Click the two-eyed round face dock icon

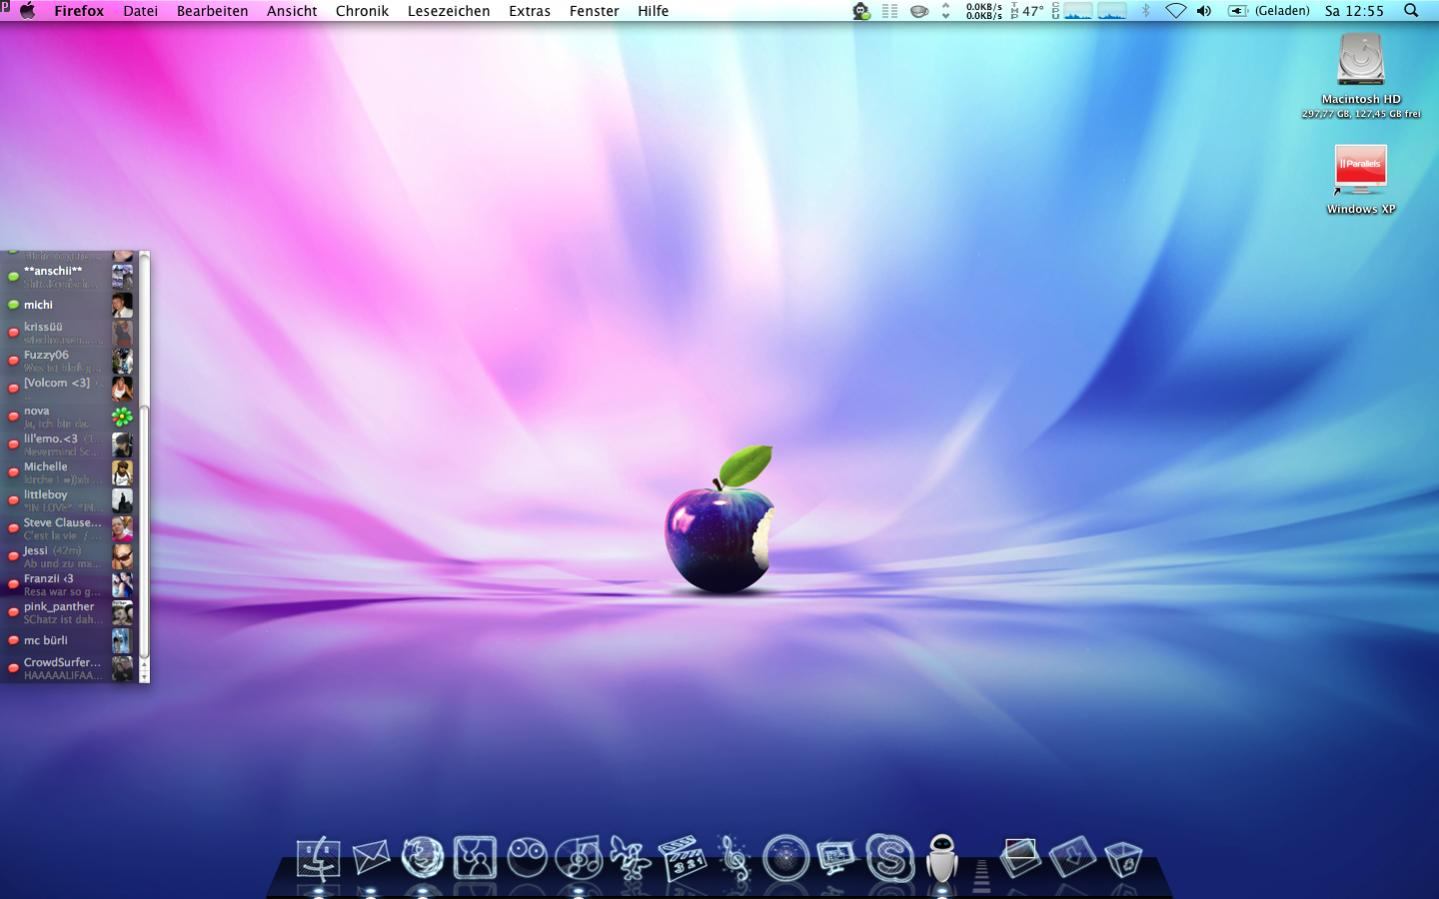(527, 858)
